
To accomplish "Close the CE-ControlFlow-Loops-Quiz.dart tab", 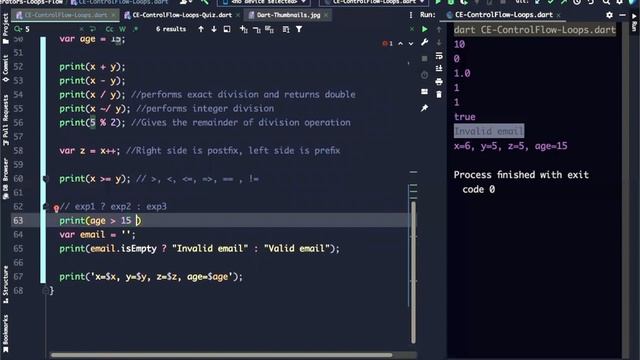I will tap(238, 15).
